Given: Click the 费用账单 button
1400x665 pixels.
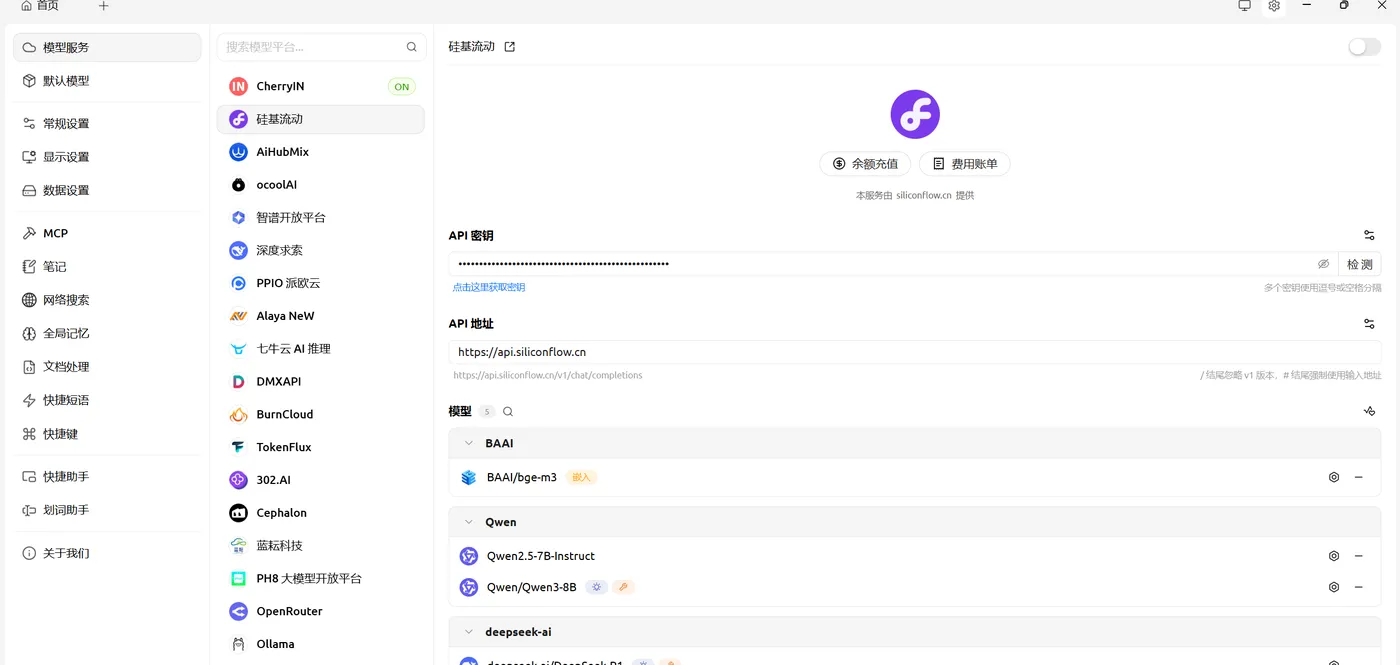Looking at the screenshot, I should click(x=965, y=164).
